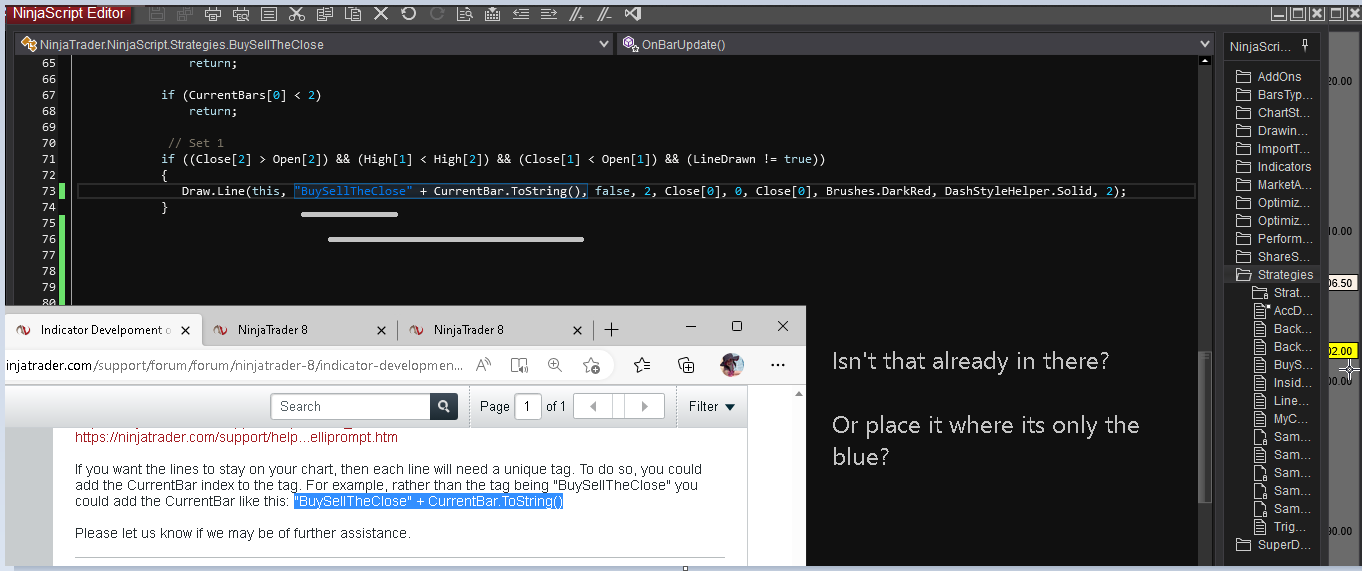Click the highlighted CurrentBar.ToString() text in forum post

pos(495,501)
